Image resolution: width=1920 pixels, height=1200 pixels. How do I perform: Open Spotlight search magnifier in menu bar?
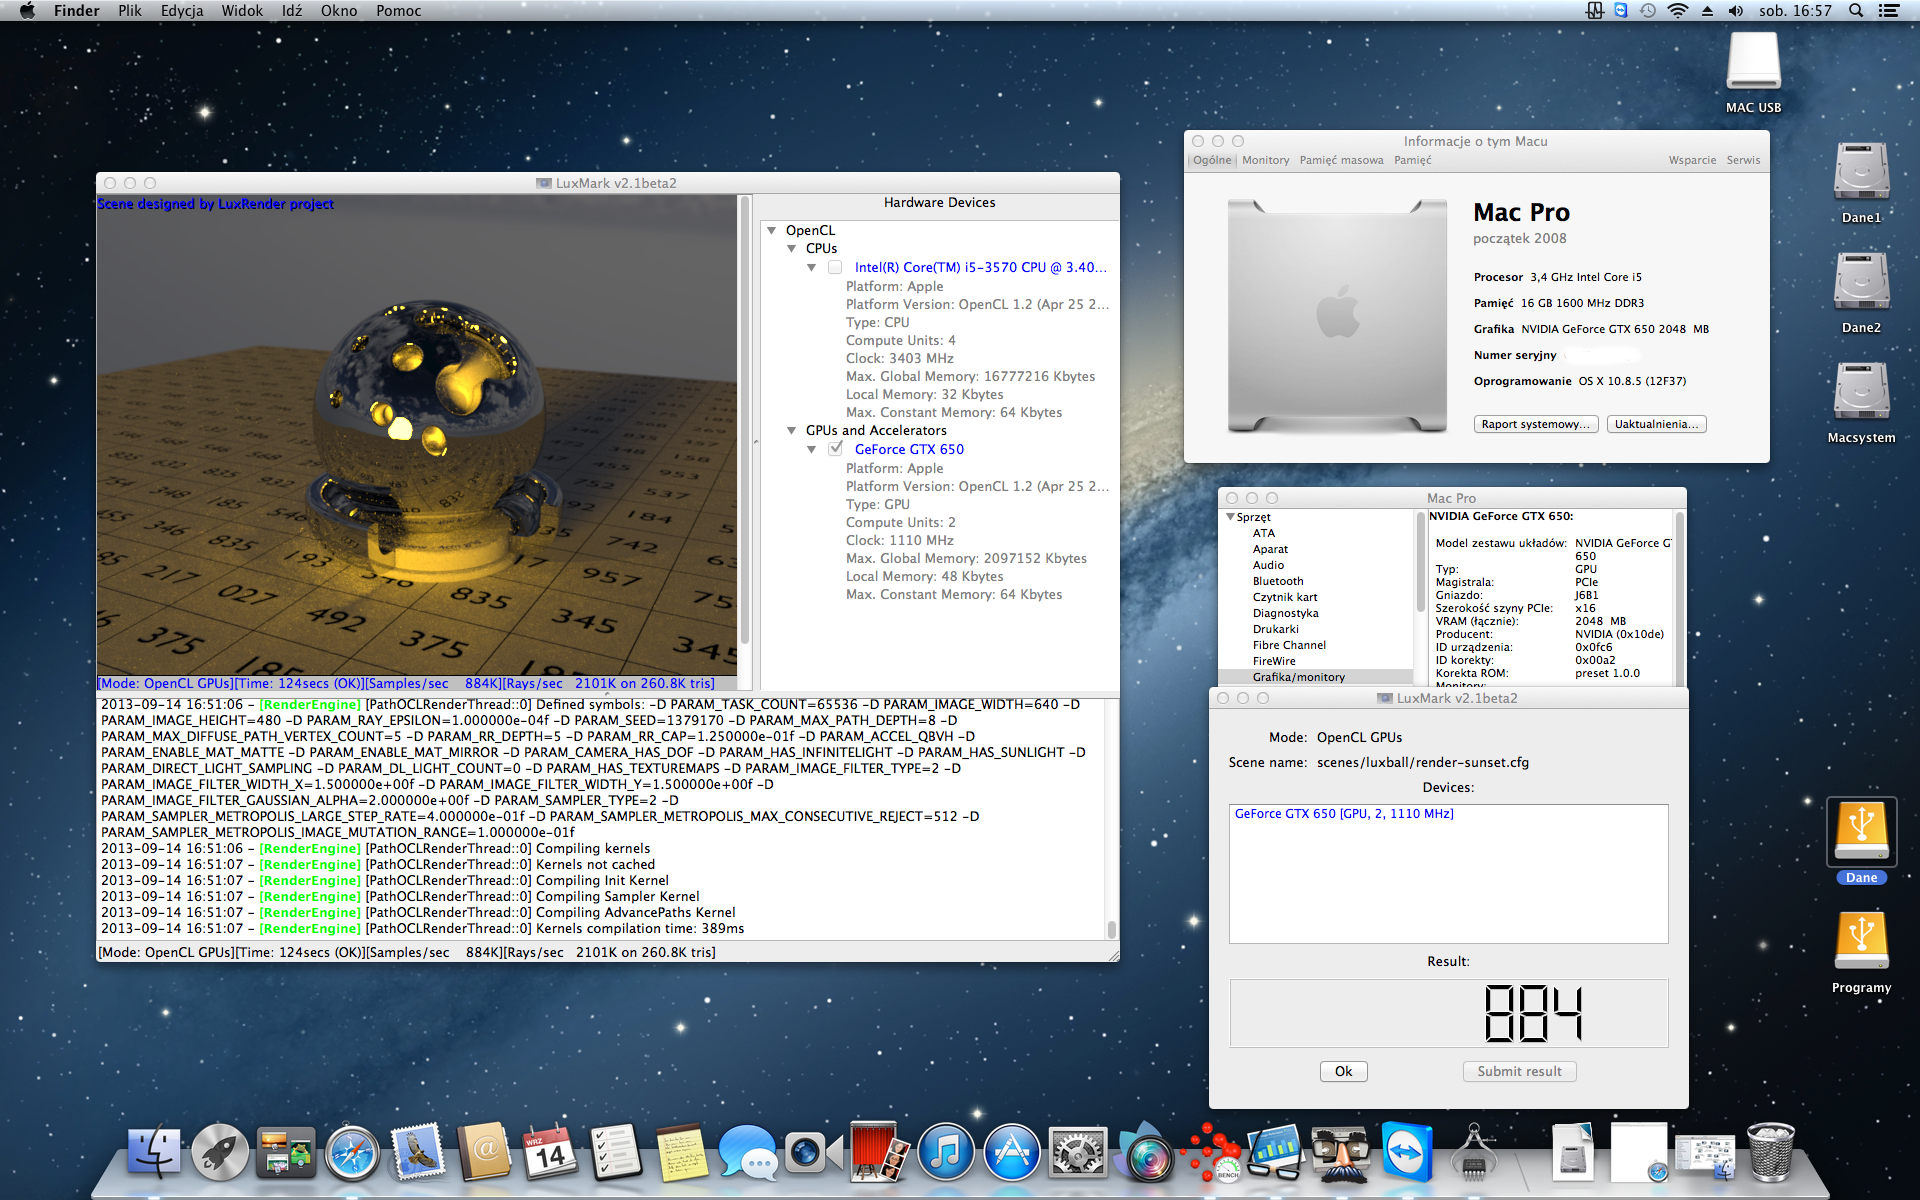(x=1856, y=11)
